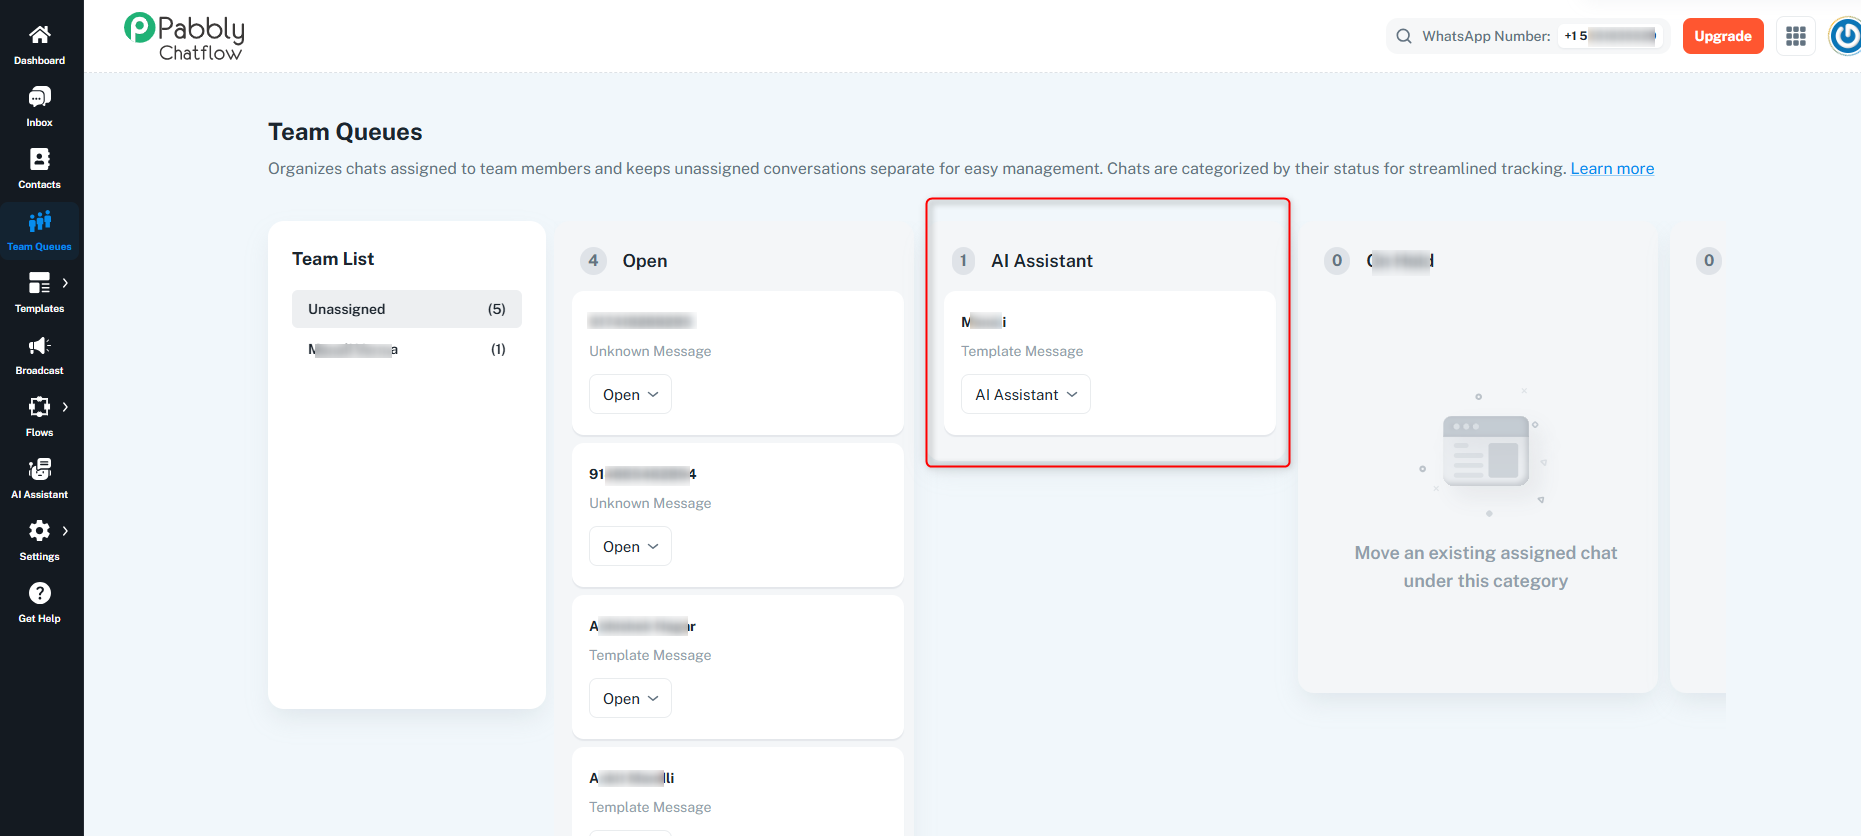Click the A…lli contact name card
Viewport: 1861px width, 836px height.
(632, 778)
